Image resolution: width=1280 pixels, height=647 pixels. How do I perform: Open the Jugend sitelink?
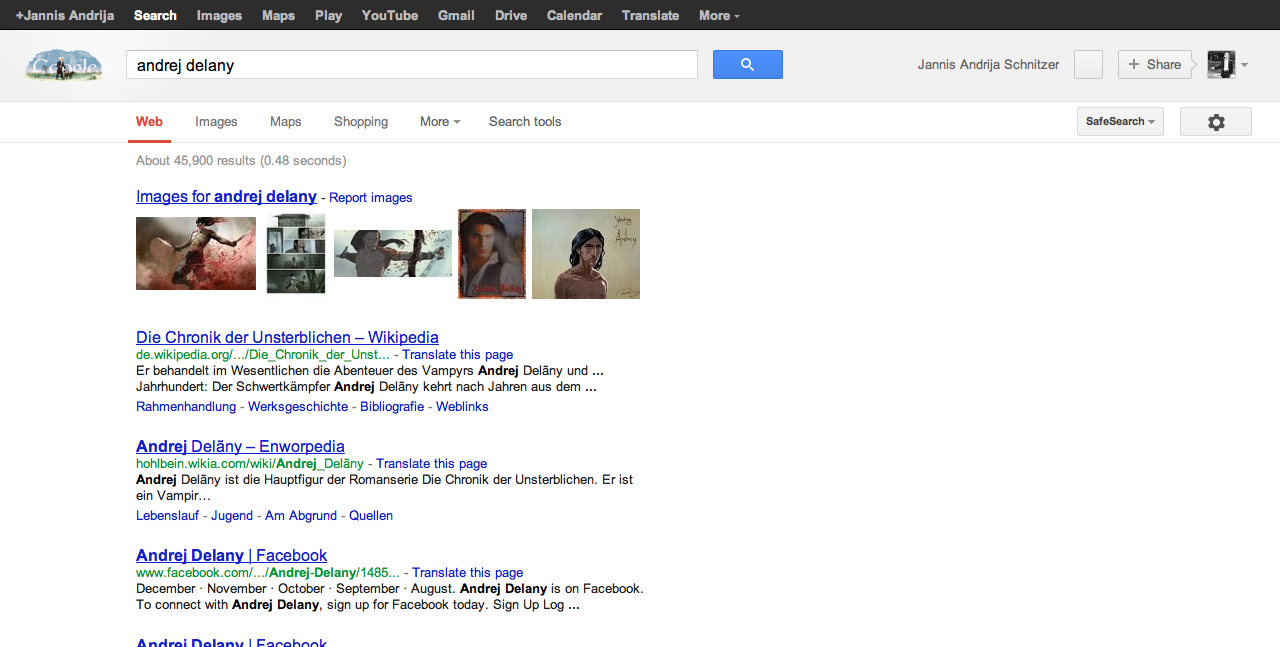point(233,516)
